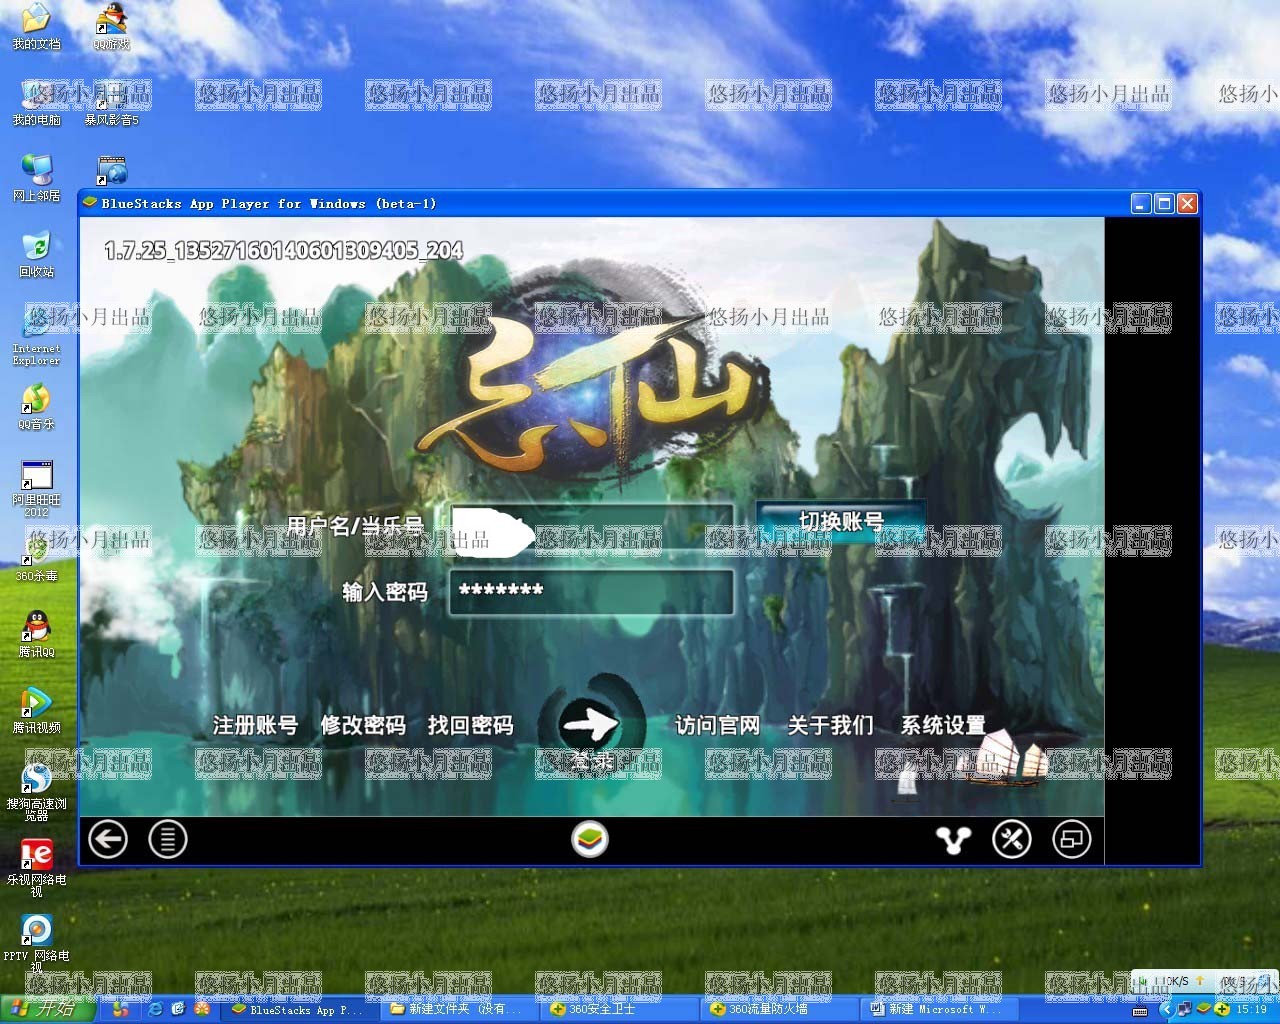Open the BlueStacks share icon
The height and width of the screenshot is (1024, 1280).
pyautogui.click(x=953, y=839)
